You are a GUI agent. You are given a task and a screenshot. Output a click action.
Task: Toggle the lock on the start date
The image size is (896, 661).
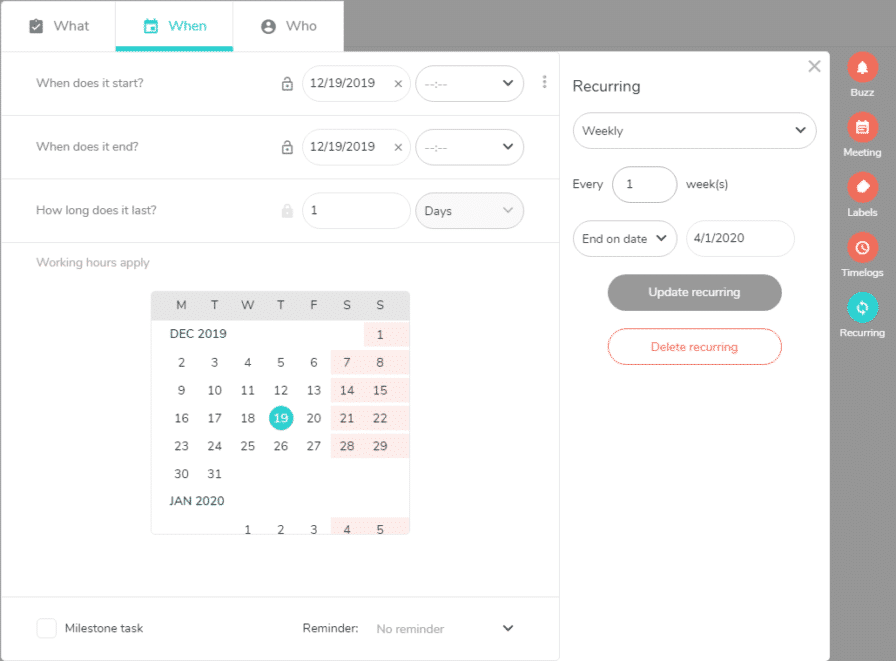pos(286,84)
